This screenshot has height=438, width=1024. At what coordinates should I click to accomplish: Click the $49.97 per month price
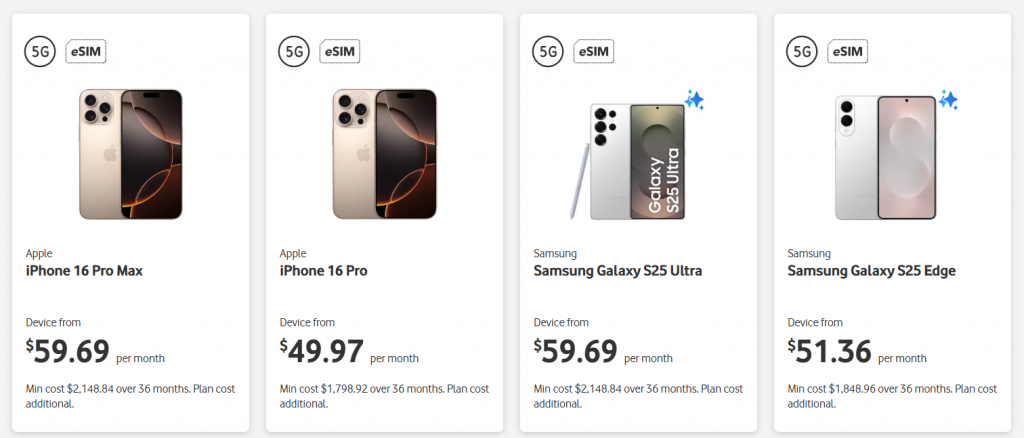(349, 352)
